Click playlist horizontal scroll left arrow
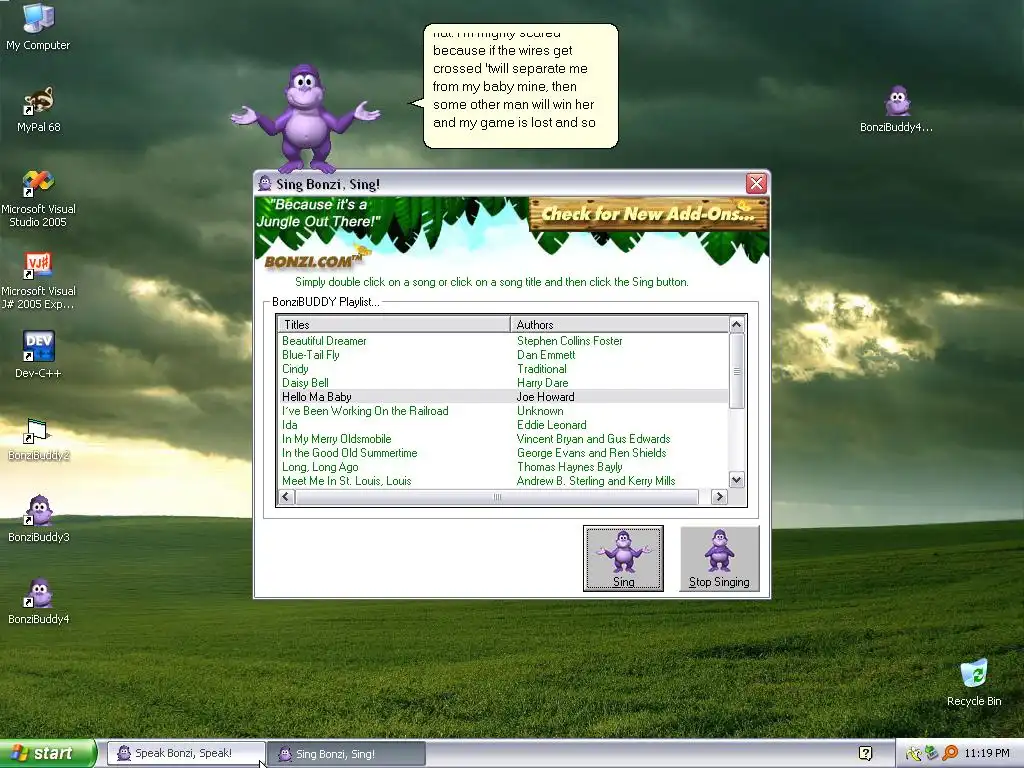This screenshot has height=768, width=1024. click(x=285, y=496)
